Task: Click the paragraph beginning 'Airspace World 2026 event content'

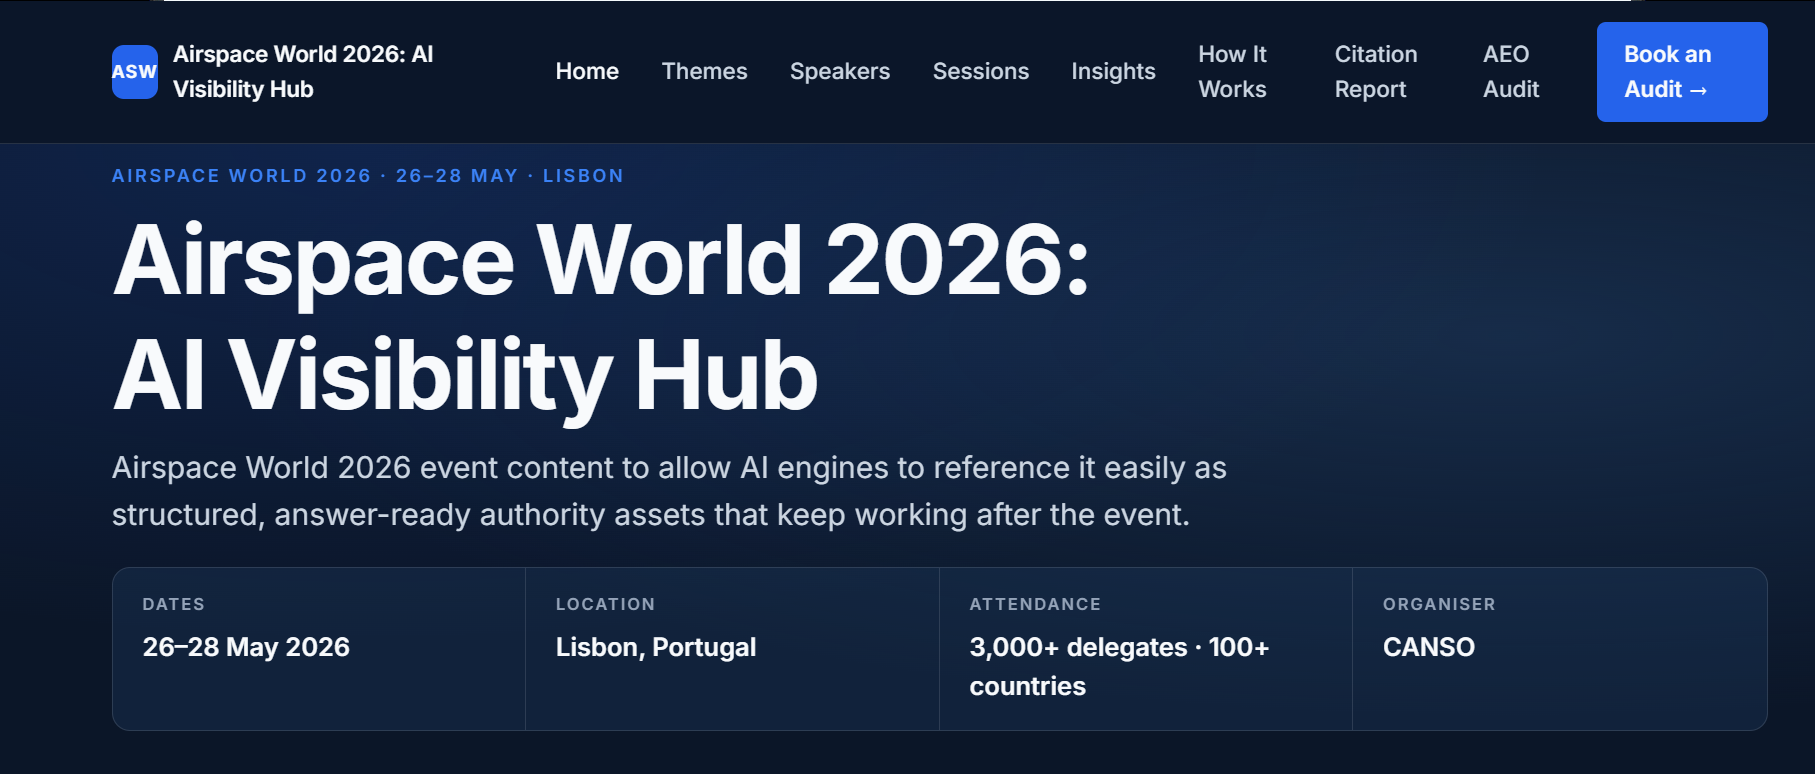Action: pyautogui.click(x=669, y=491)
